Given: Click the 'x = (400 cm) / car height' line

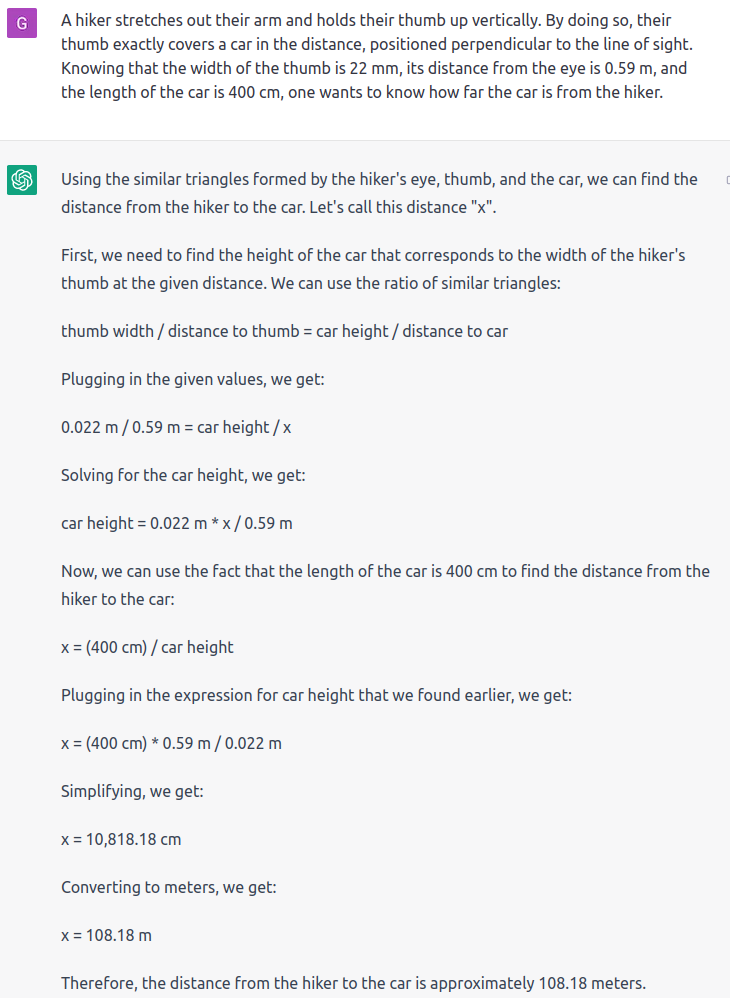Looking at the screenshot, I should point(147,647).
